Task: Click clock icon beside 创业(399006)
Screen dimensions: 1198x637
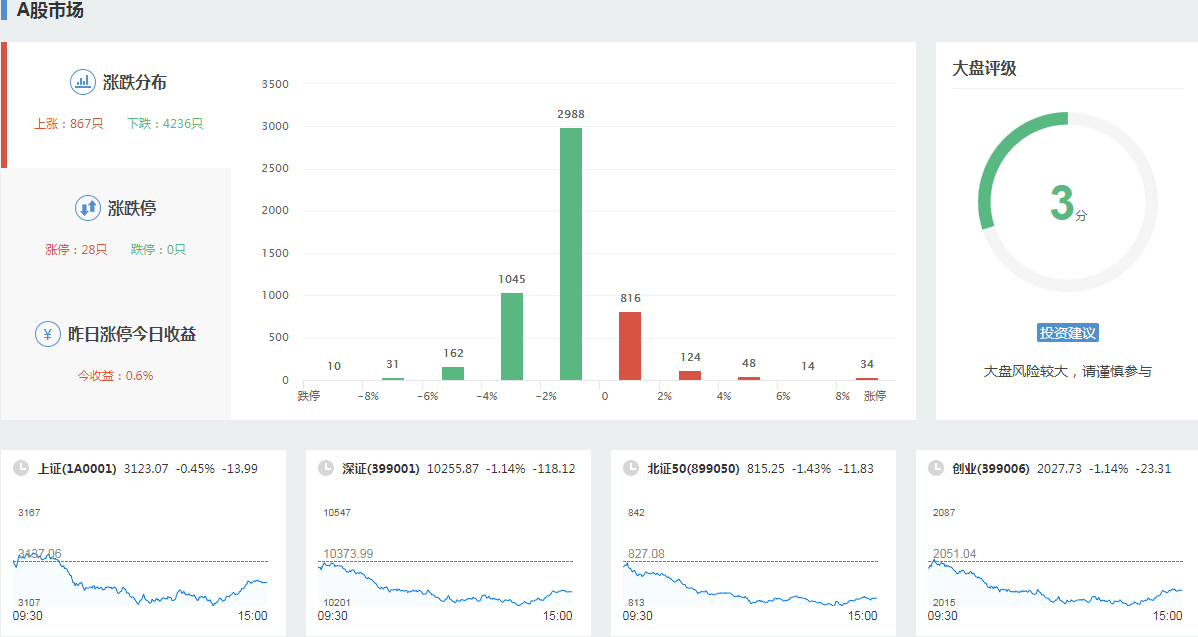Action: click(x=935, y=468)
